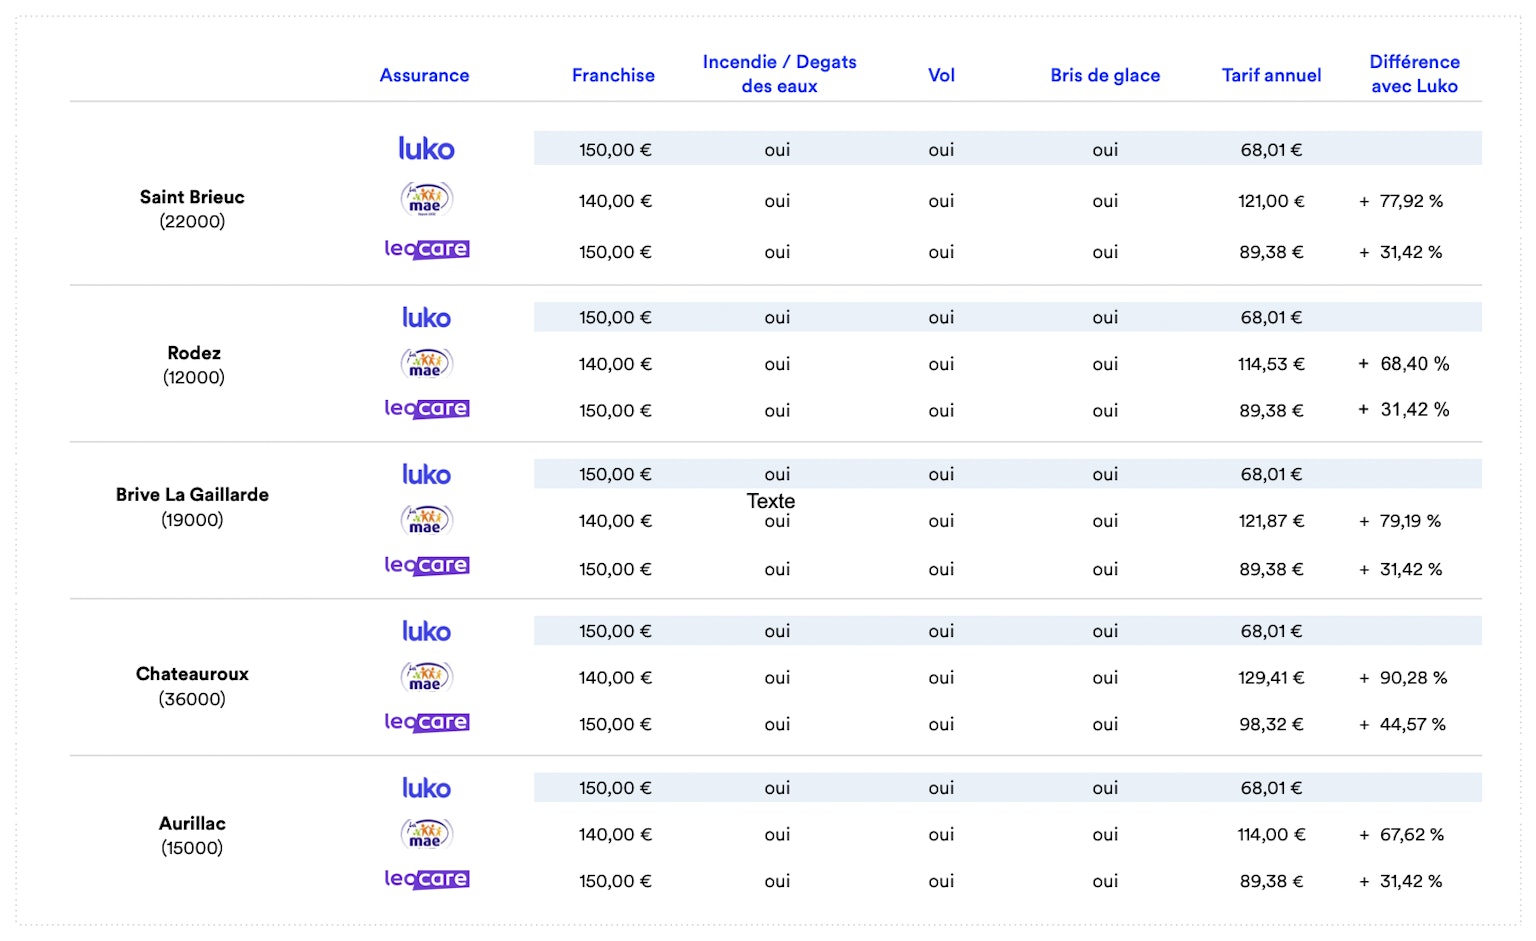Screen dimensions: 1536x941
Task: Click the Différence avec Luko header
Action: point(1414,74)
